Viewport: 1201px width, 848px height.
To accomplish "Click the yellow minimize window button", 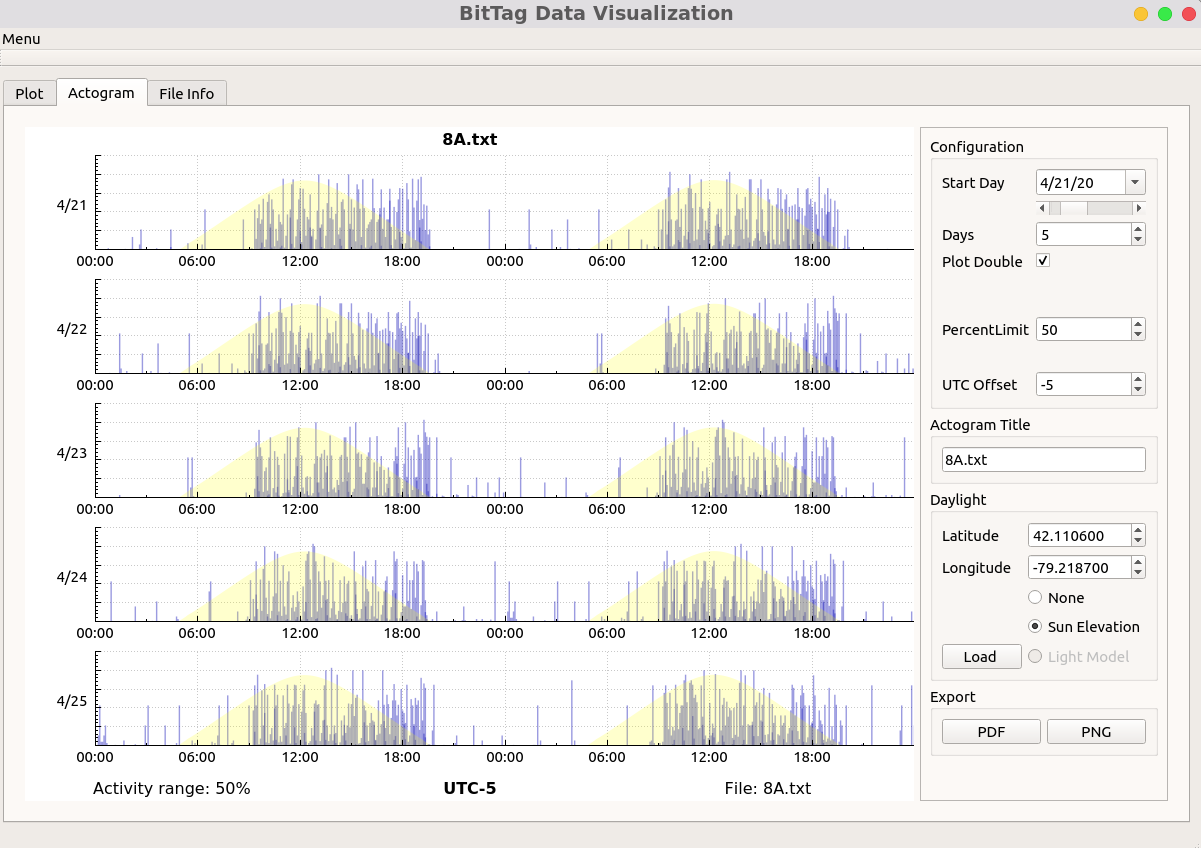I will tap(1140, 14).
